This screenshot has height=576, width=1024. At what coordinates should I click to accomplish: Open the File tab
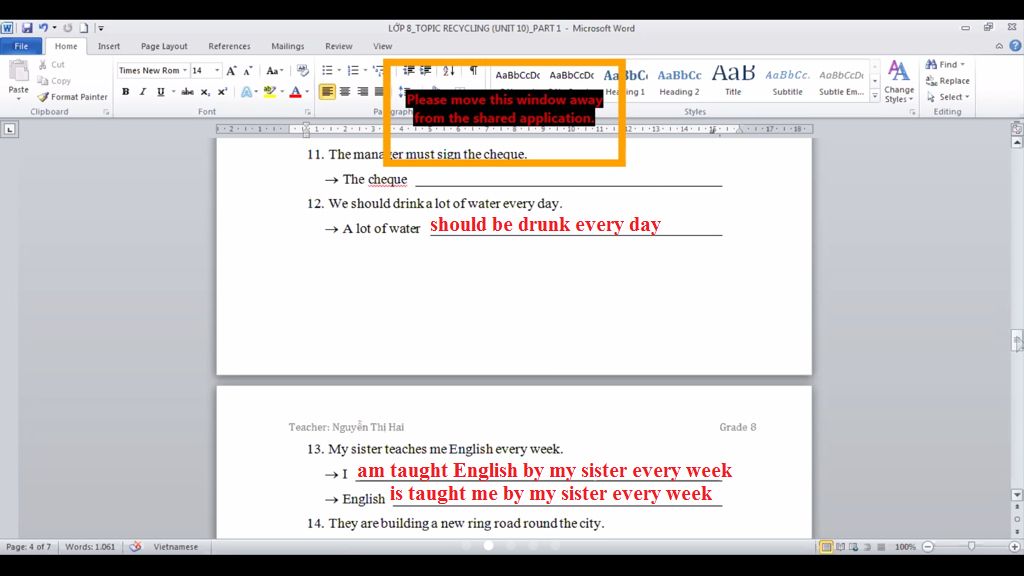21,46
